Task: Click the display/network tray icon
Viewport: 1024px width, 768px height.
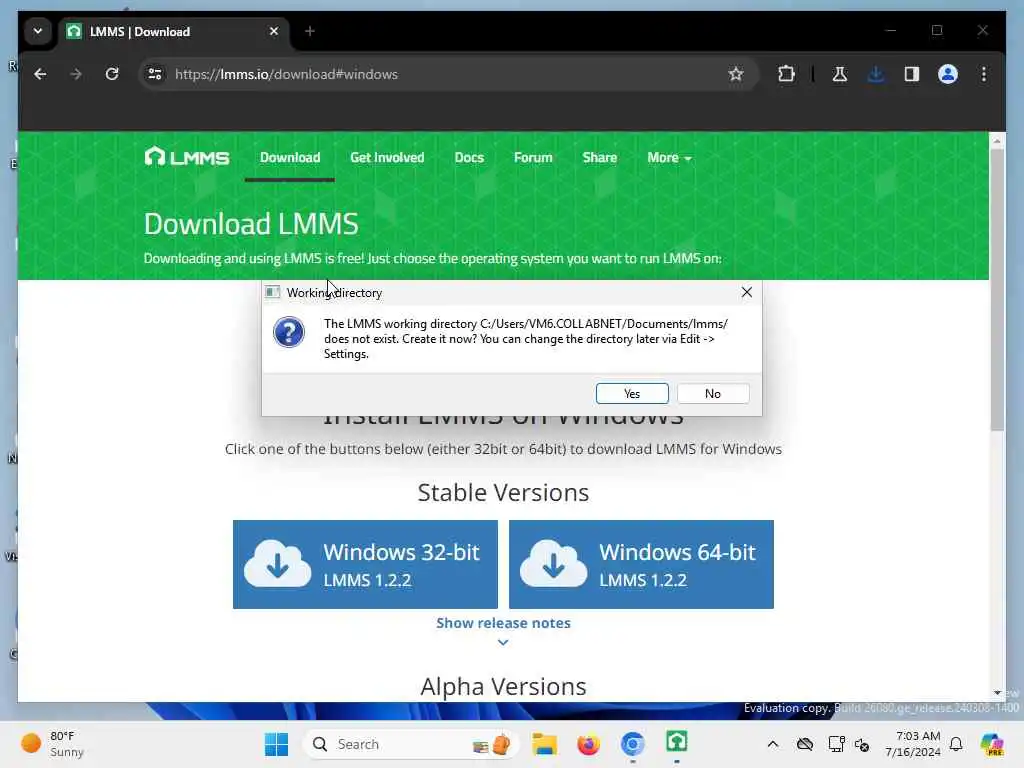Action: (836, 744)
